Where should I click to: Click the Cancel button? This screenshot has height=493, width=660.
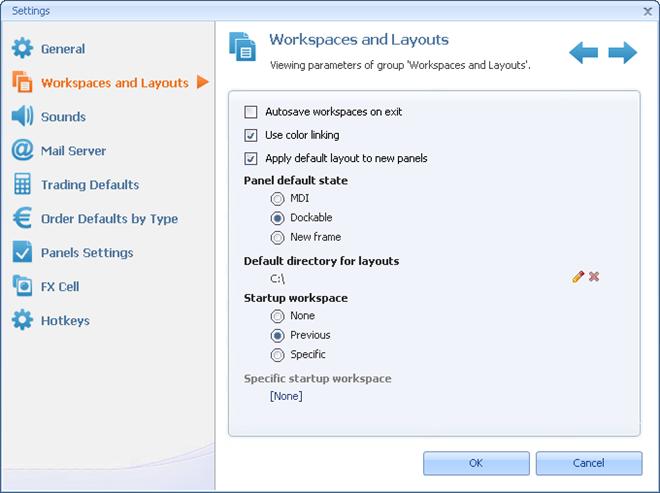pyautogui.click(x=588, y=463)
